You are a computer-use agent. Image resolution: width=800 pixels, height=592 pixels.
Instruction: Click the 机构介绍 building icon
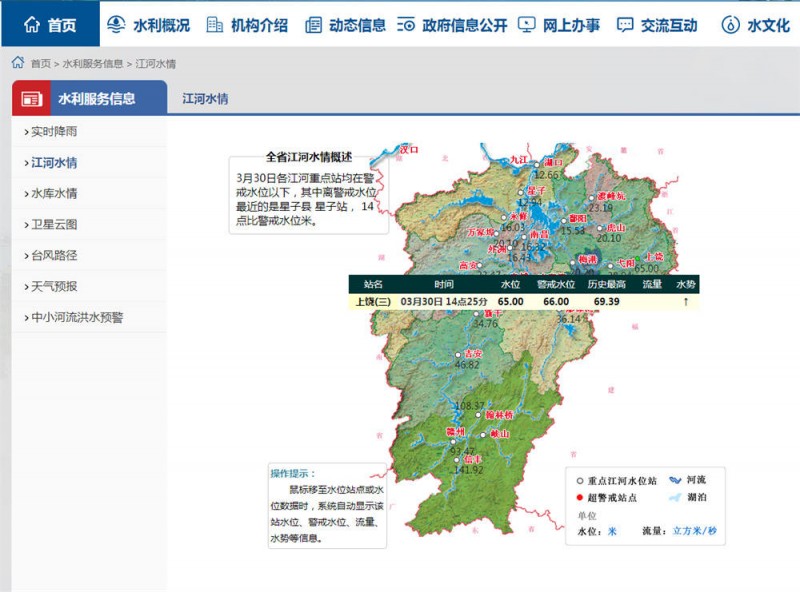[x=213, y=23]
